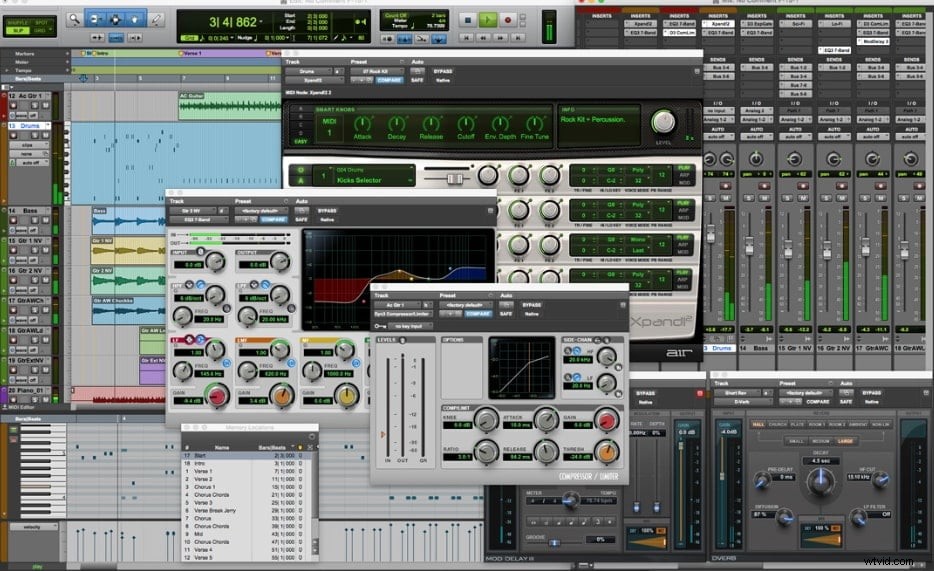
Task: Record-arm the Ac Gtr 1 track
Action: pyautogui.click(x=13, y=105)
